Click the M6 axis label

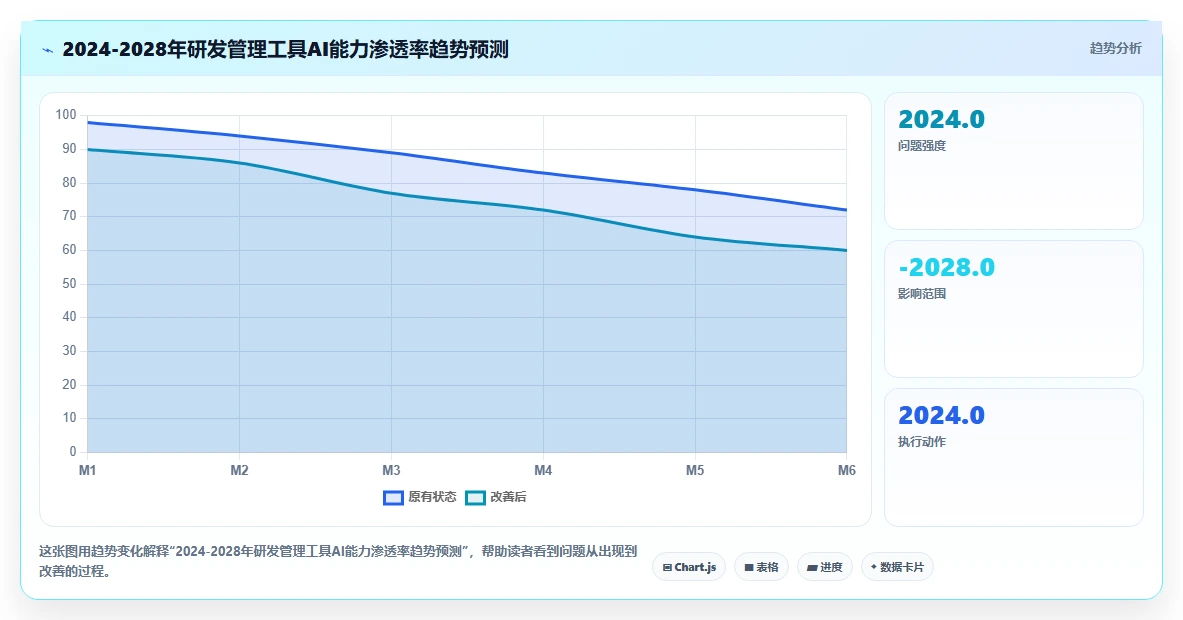point(847,471)
